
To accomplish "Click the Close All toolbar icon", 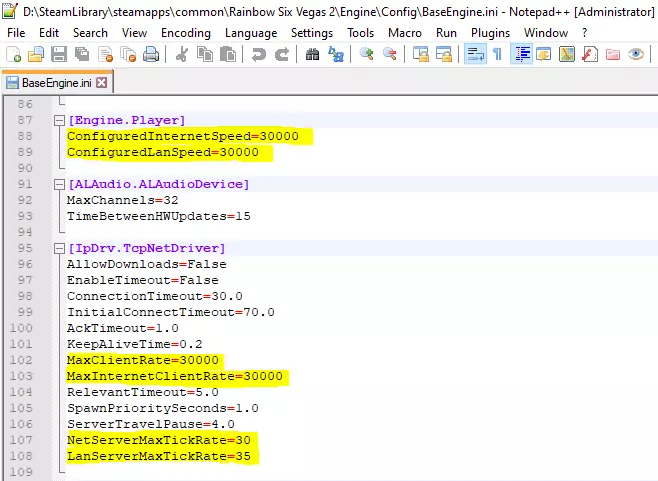I will tap(128, 54).
